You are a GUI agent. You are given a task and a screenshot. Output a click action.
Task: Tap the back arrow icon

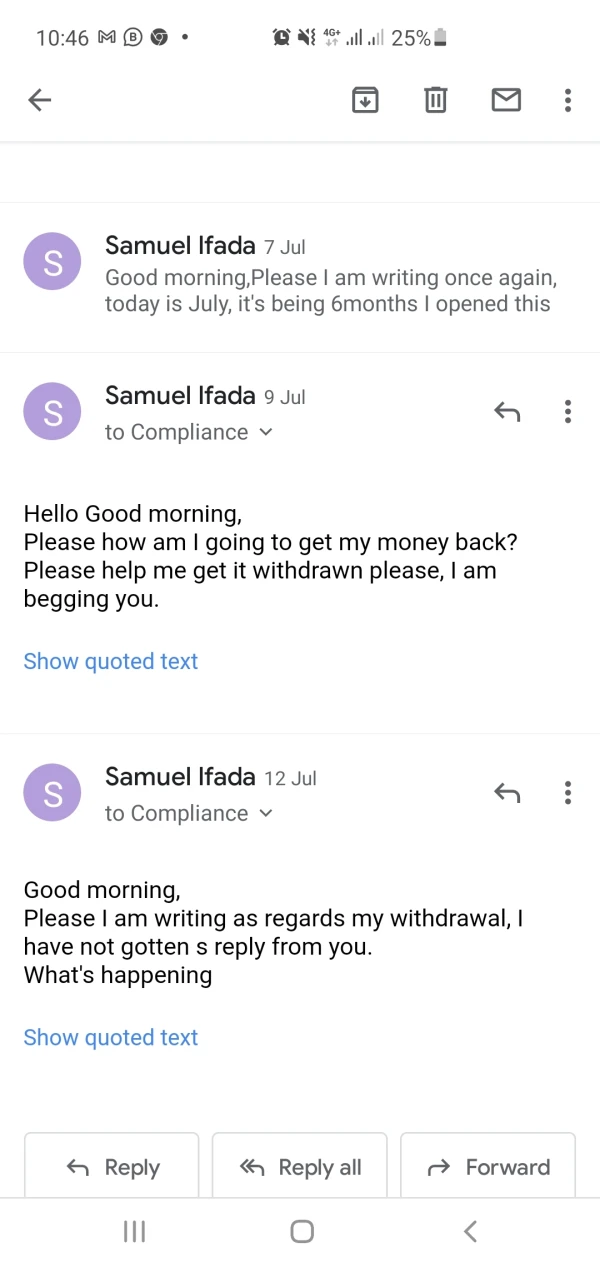[40, 99]
